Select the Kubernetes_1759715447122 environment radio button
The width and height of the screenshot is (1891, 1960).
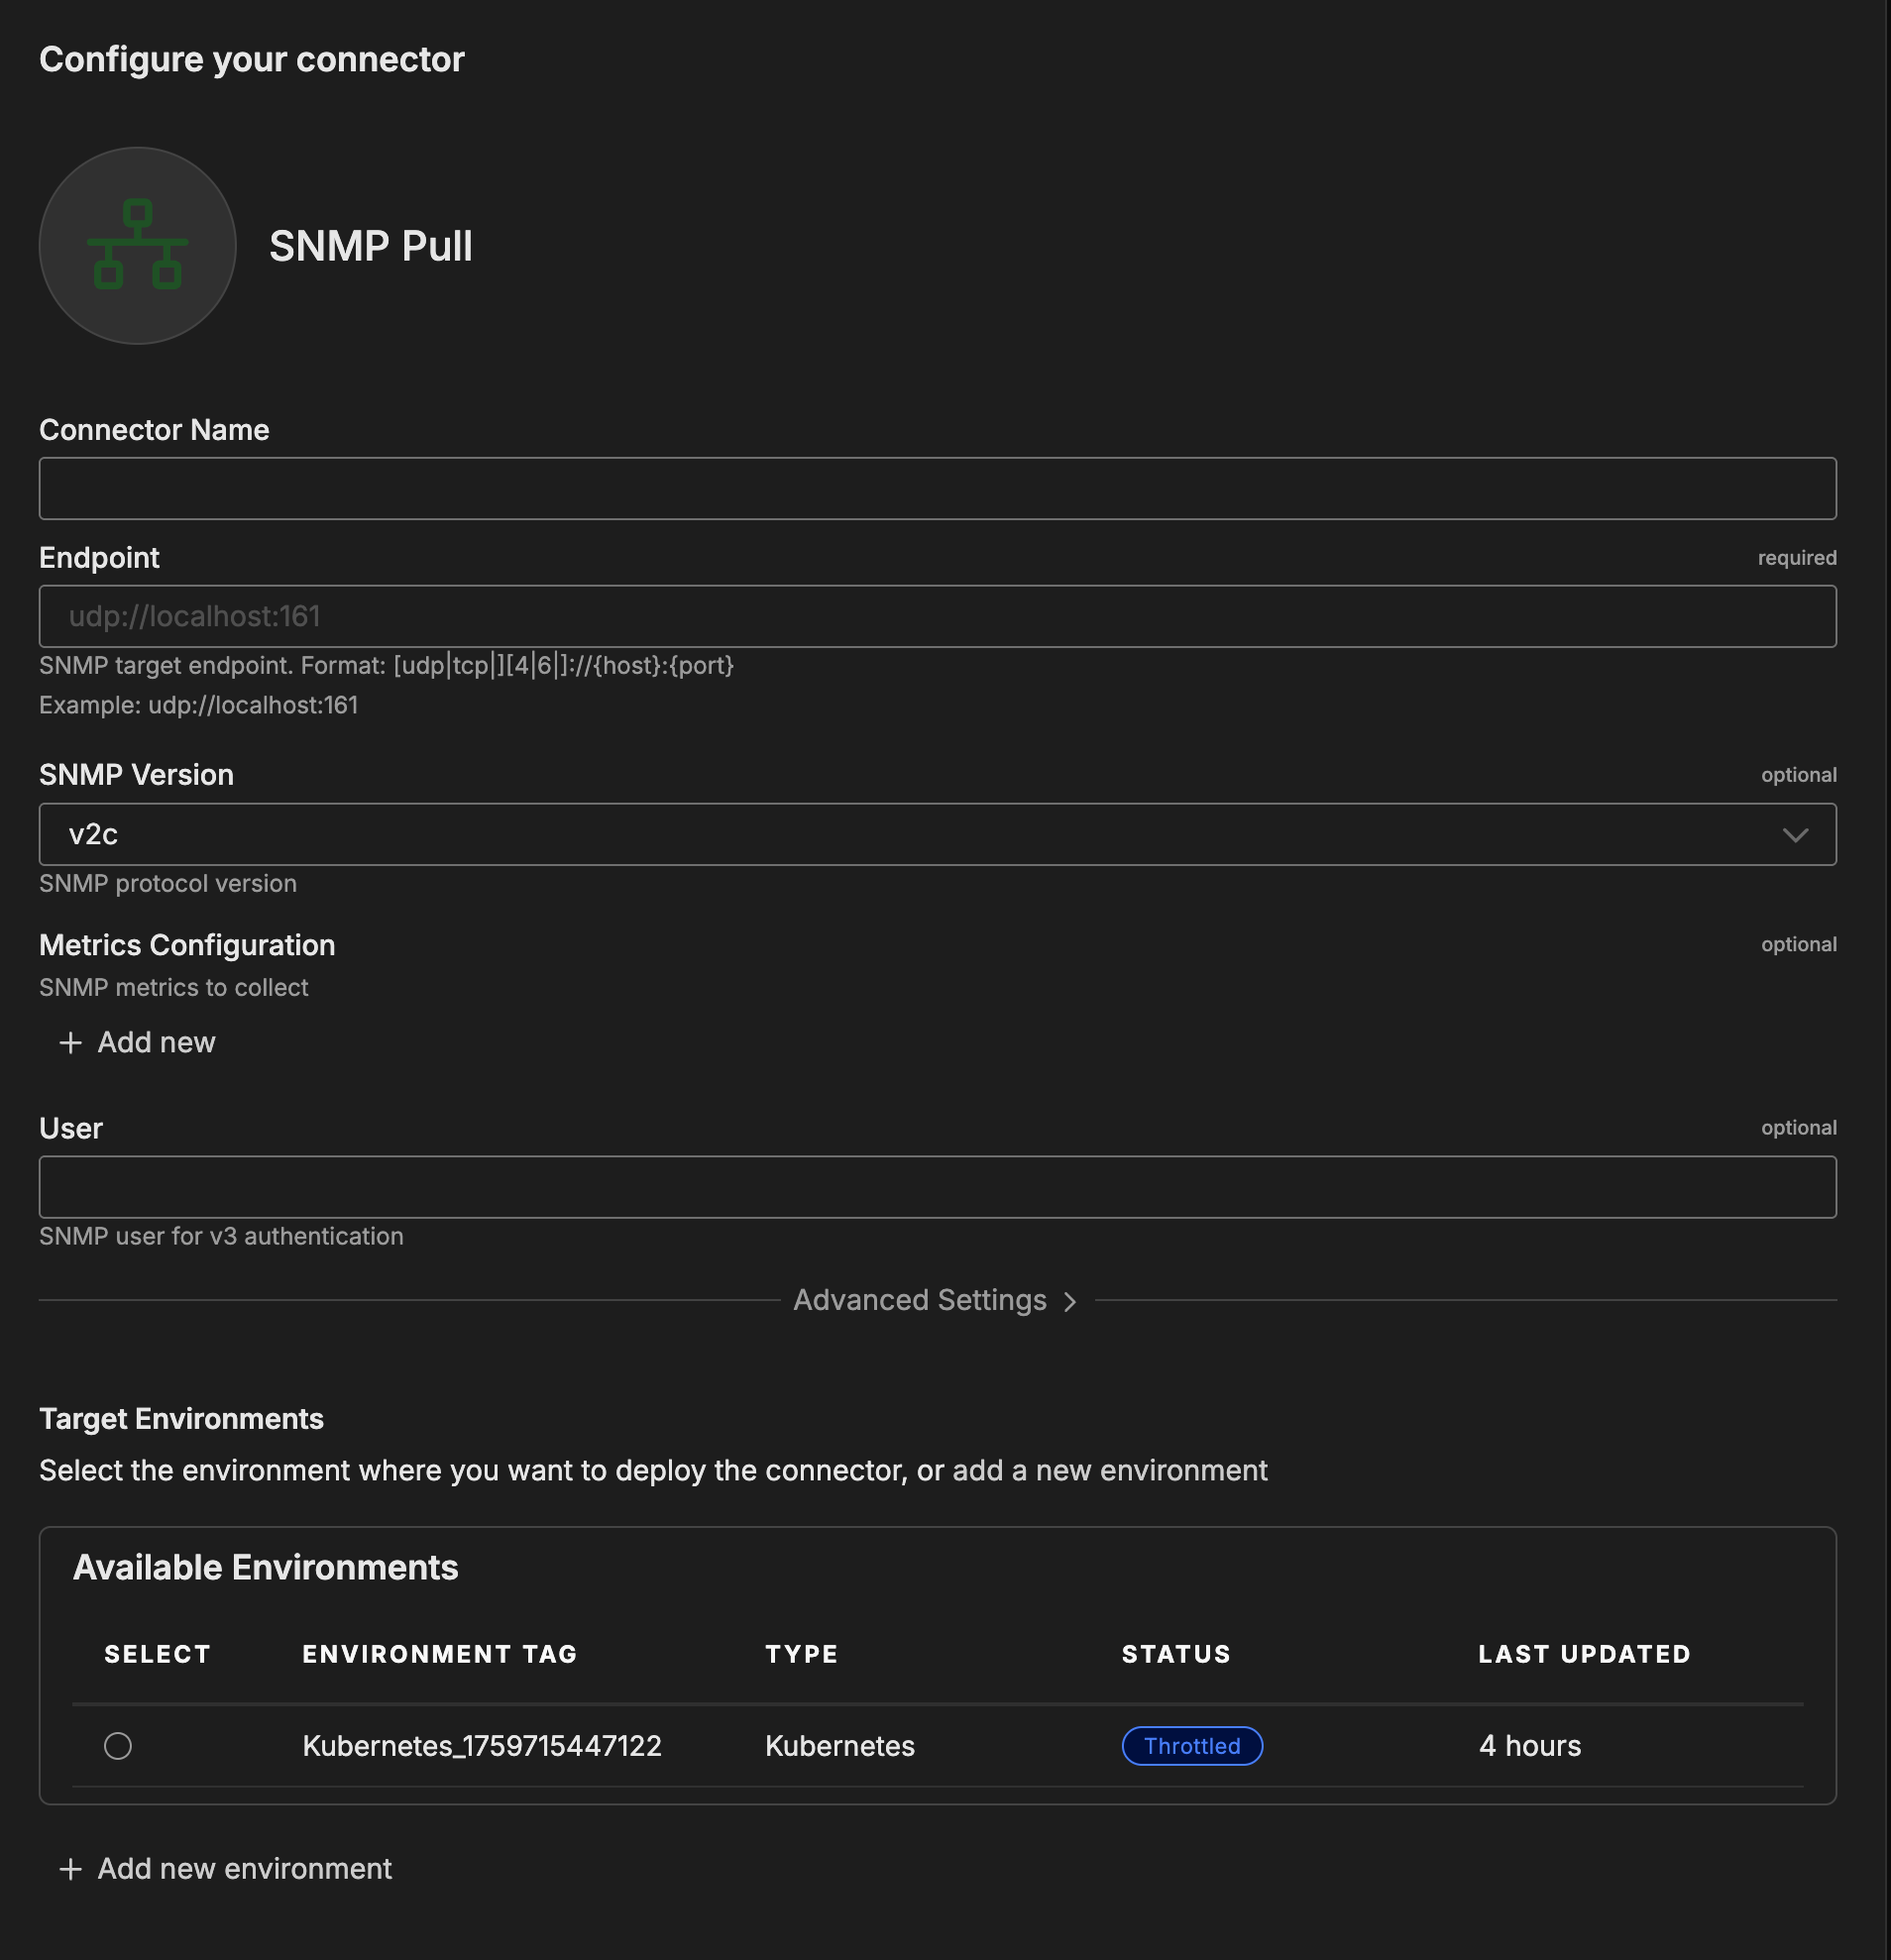tap(118, 1746)
